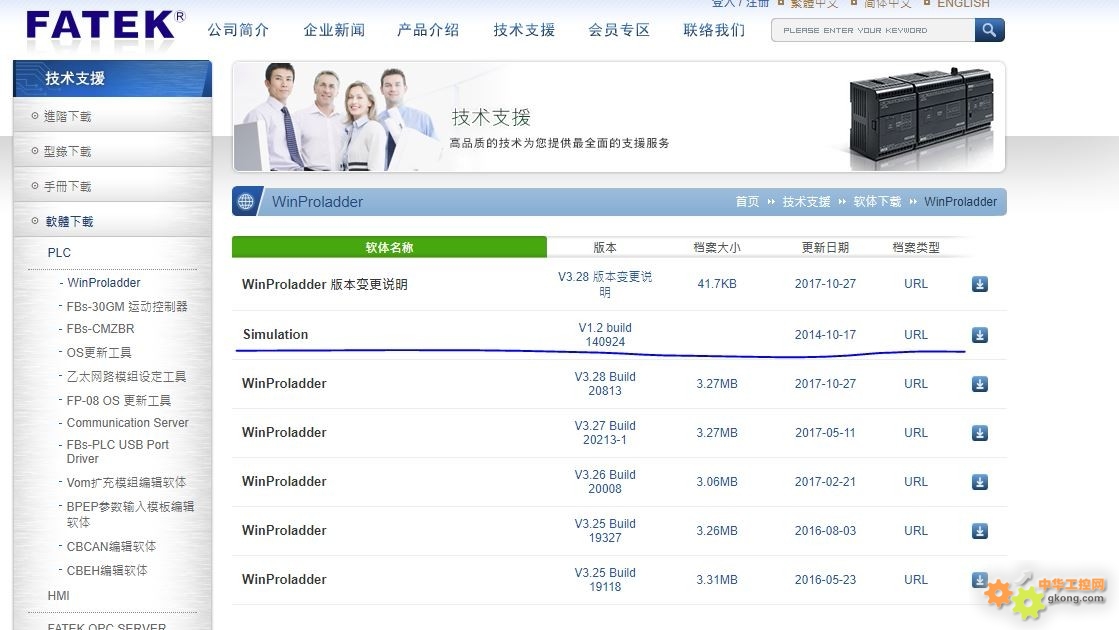Open CBCAN编辑软体 sidebar item
Viewport: 1119px width, 630px height.
(x=111, y=547)
